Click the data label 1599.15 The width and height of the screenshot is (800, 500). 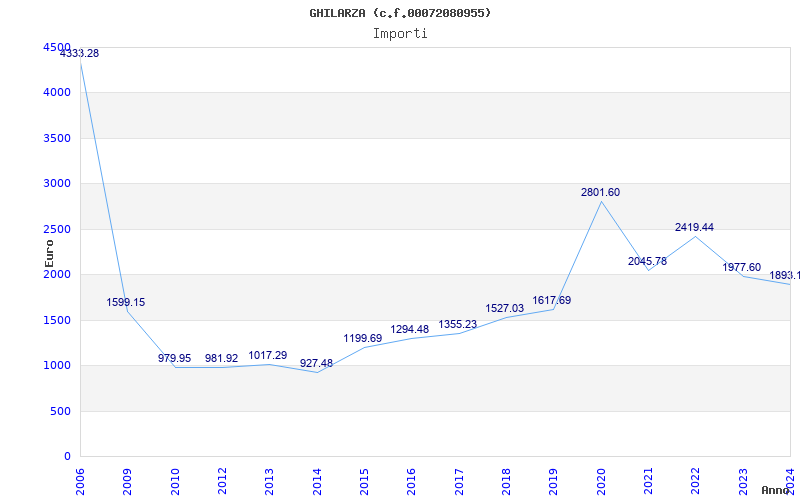[126, 303]
